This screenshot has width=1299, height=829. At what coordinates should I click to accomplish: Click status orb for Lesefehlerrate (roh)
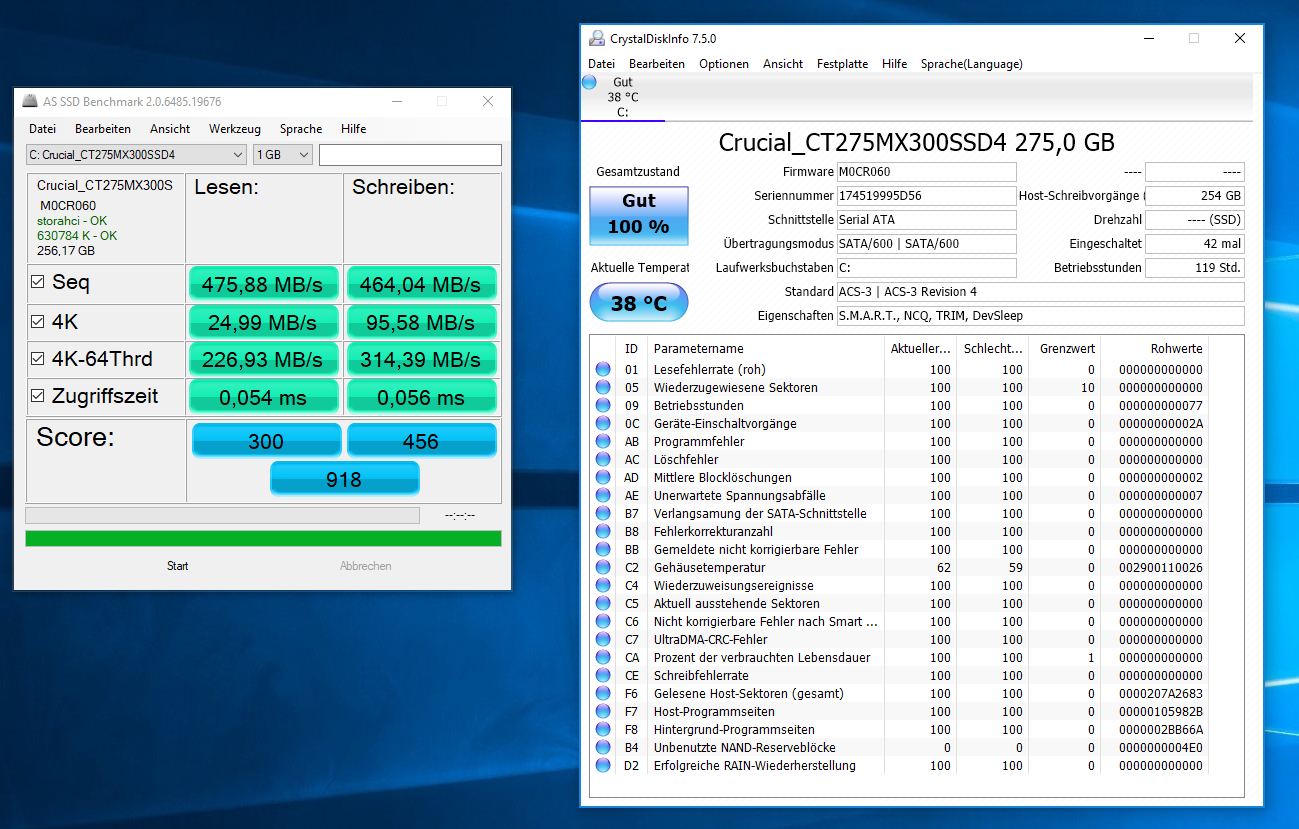coord(603,369)
